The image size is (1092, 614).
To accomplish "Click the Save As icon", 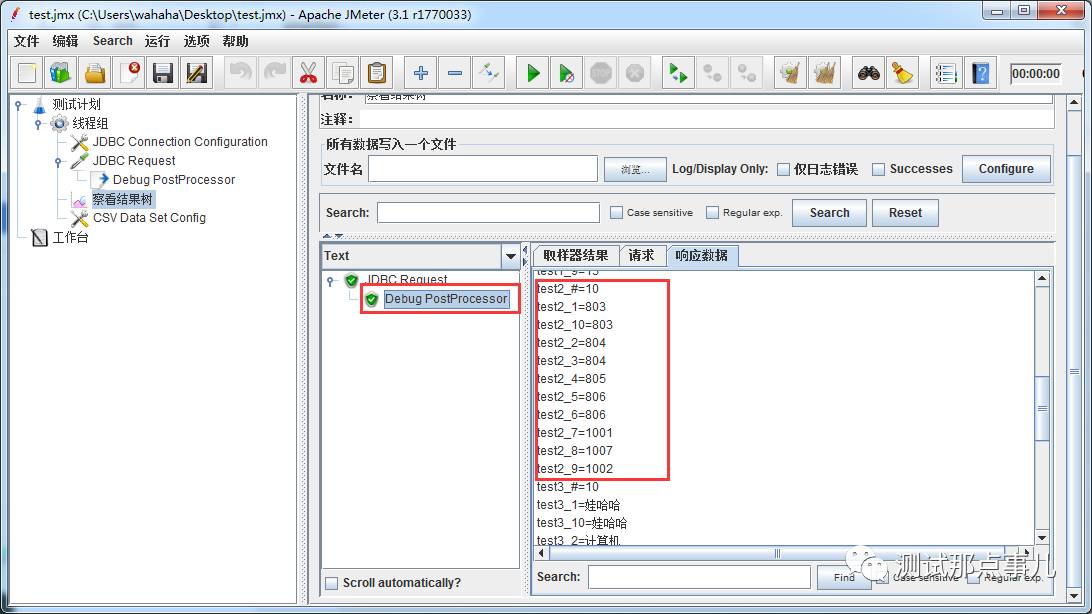I will click(x=197, y=72).
